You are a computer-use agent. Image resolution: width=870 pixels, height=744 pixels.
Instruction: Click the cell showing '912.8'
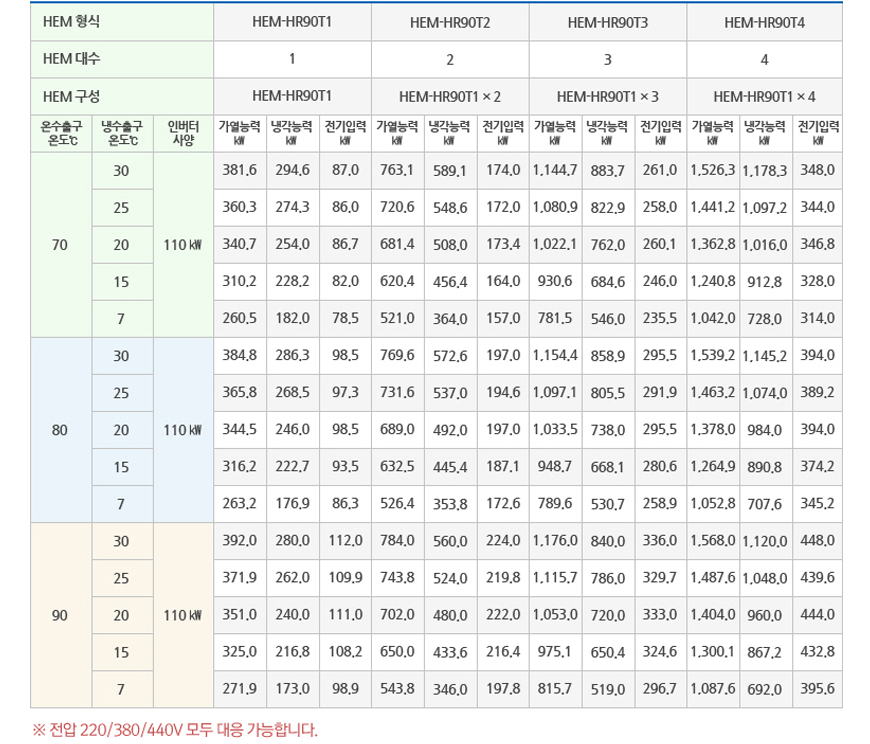pos(765,282)
